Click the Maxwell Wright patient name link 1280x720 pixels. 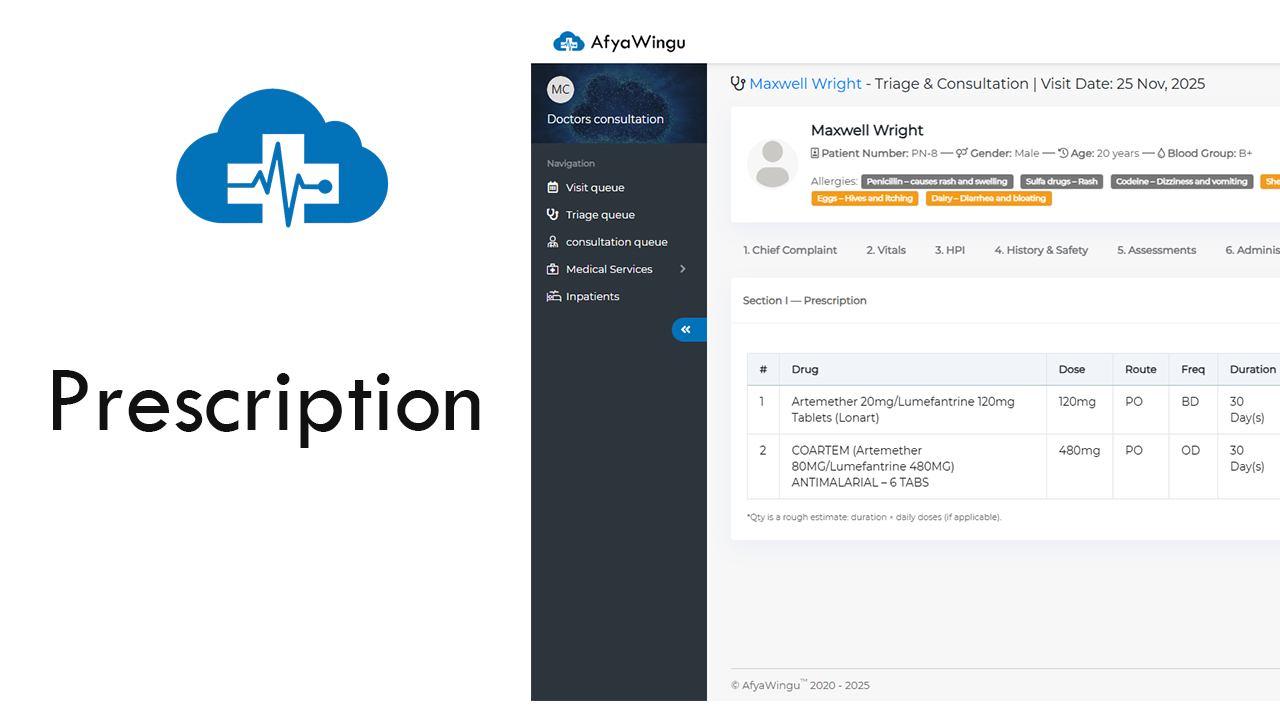(805, 84)
